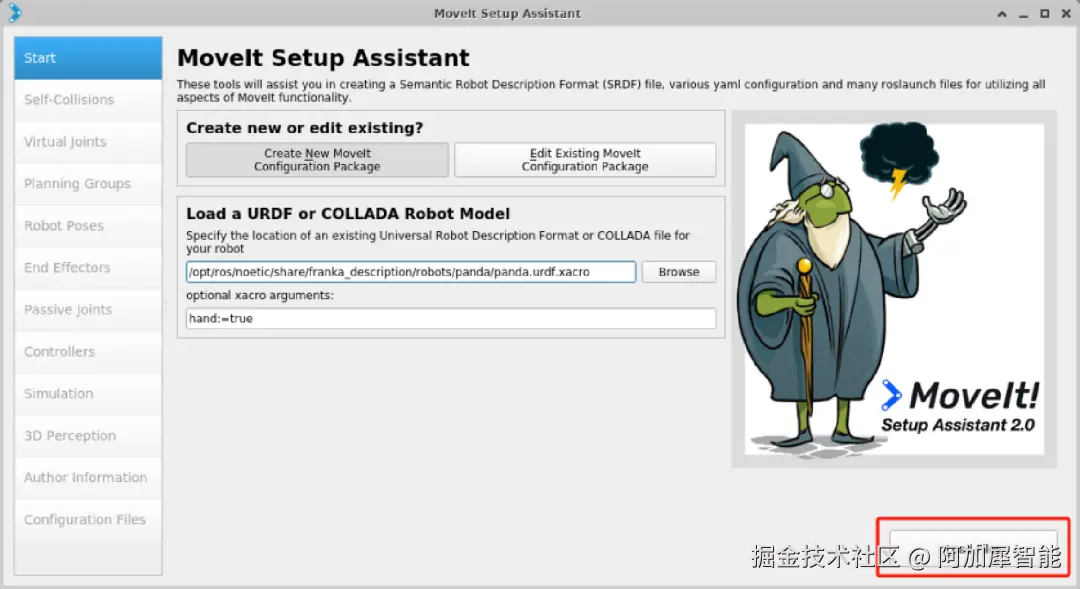
Task: Click the MoveIt wizard illustration
Action: pyautogui.click(x=894, y=289)
